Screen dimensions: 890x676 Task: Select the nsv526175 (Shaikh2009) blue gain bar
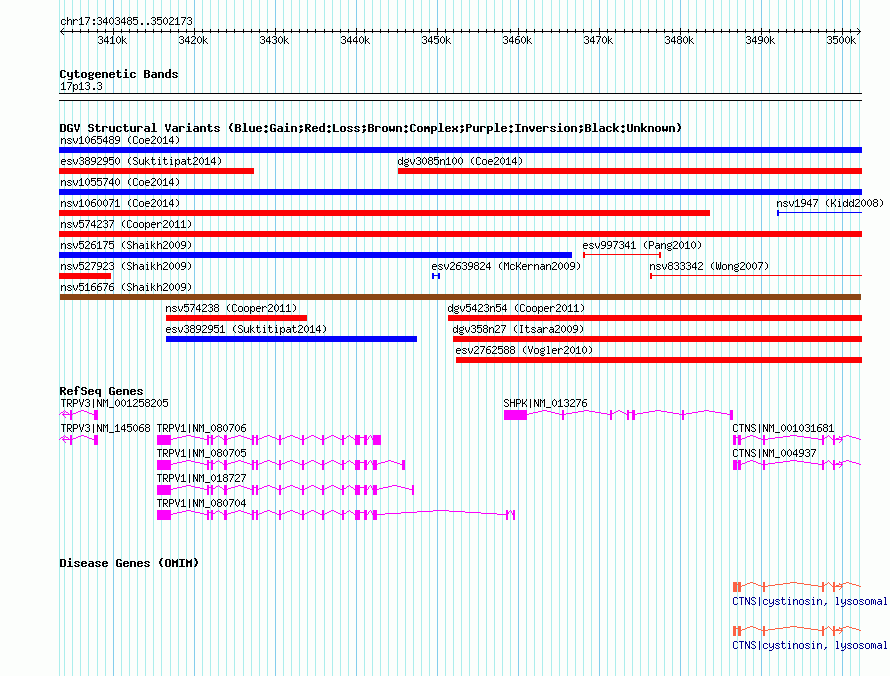click(316, 255)
